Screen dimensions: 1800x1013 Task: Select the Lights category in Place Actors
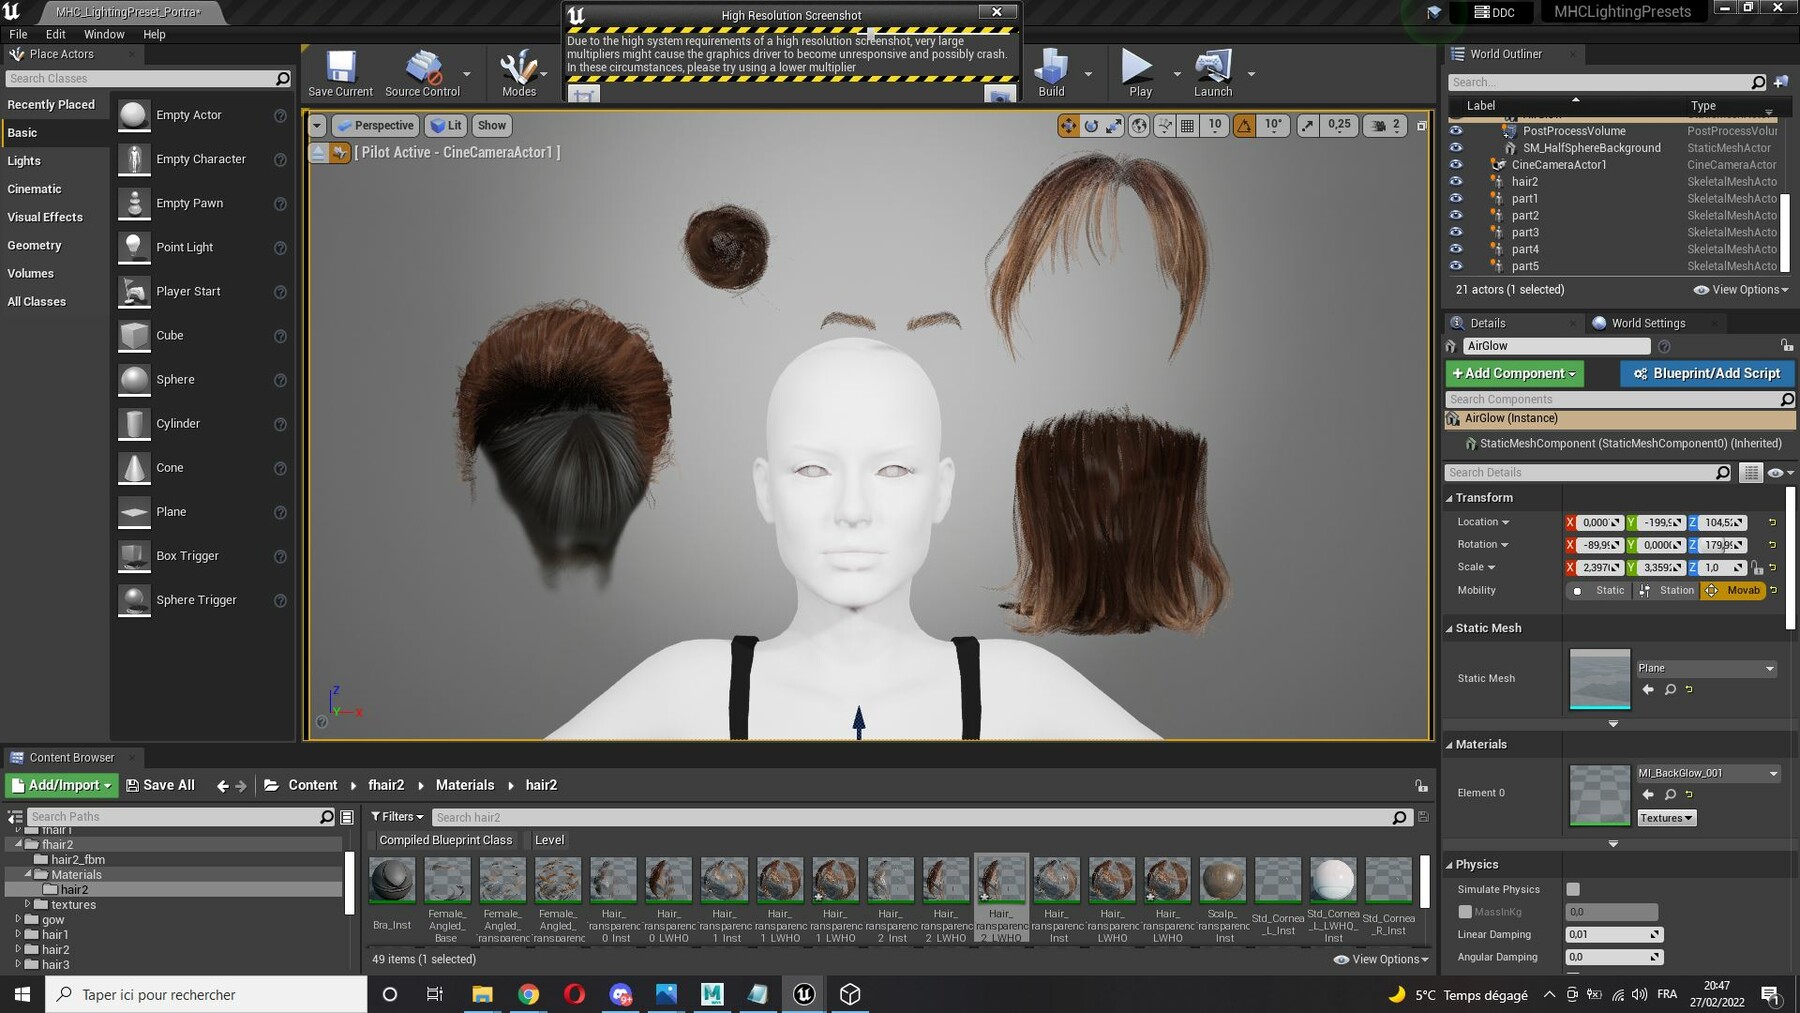coord(24,161)
